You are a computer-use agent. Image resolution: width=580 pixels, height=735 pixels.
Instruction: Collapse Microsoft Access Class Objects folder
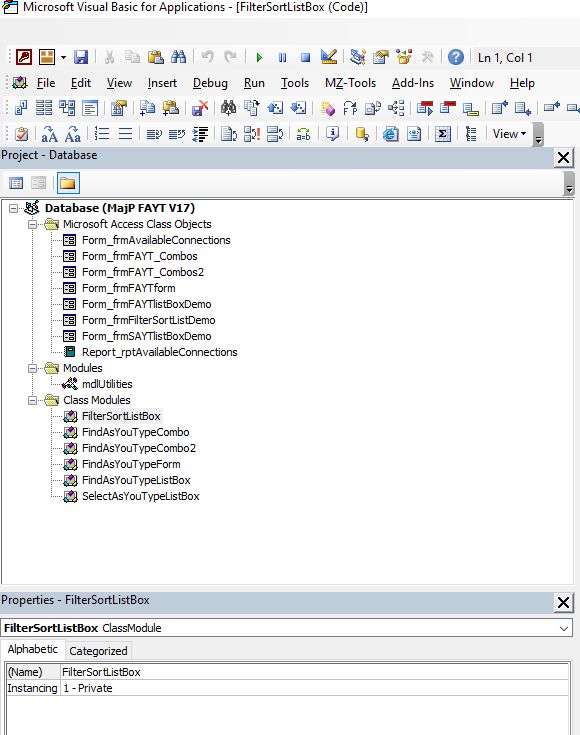click(x=32, y=225)
